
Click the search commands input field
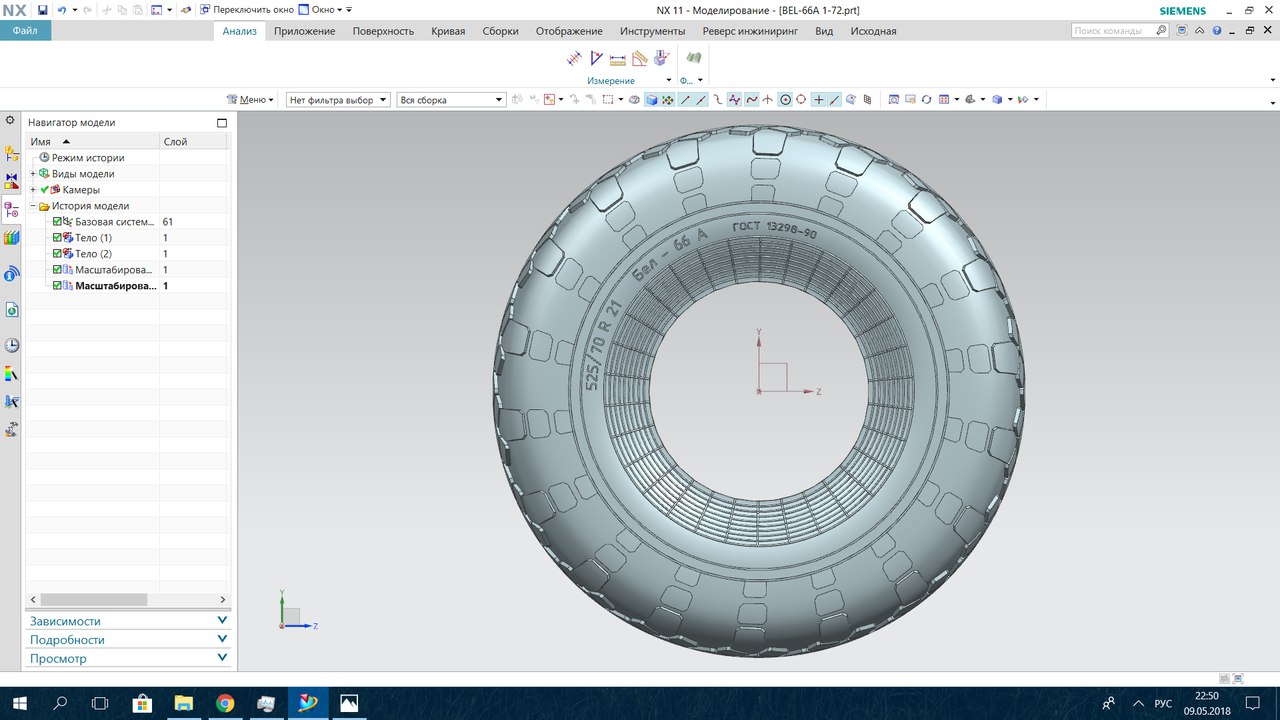[x=1119, y=31]
